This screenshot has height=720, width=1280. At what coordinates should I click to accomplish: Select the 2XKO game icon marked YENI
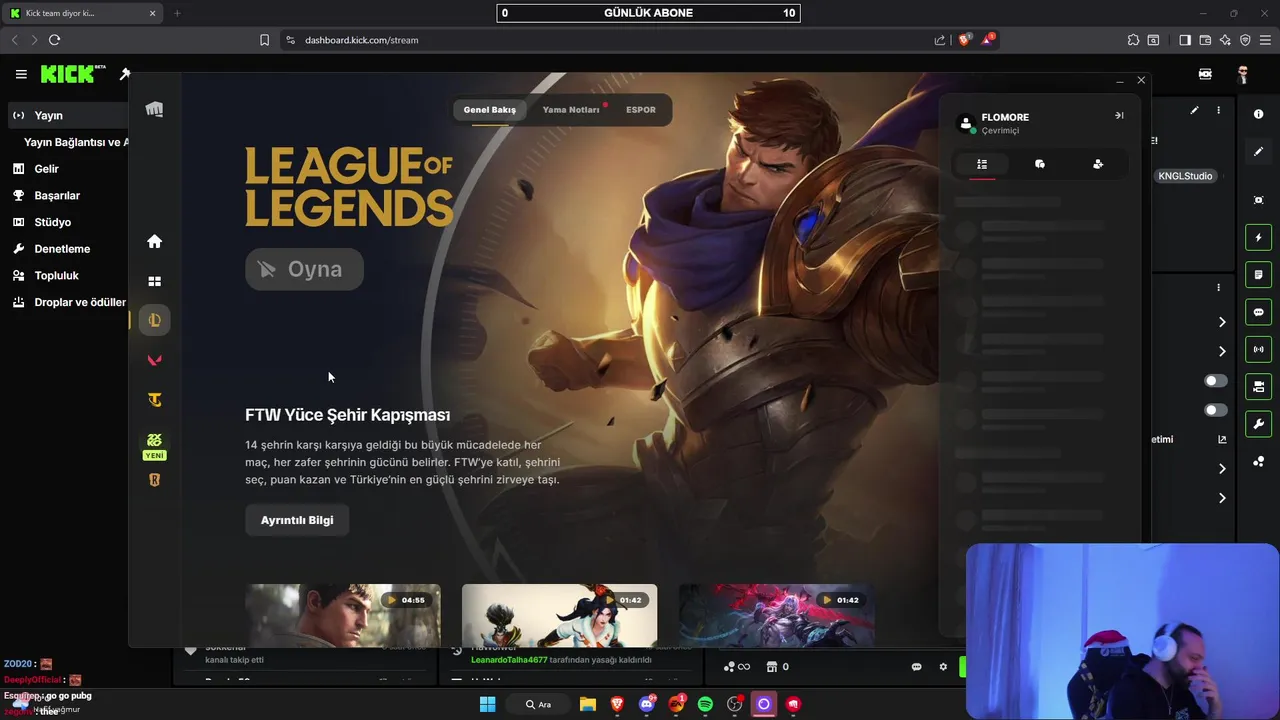pos(154,446)
